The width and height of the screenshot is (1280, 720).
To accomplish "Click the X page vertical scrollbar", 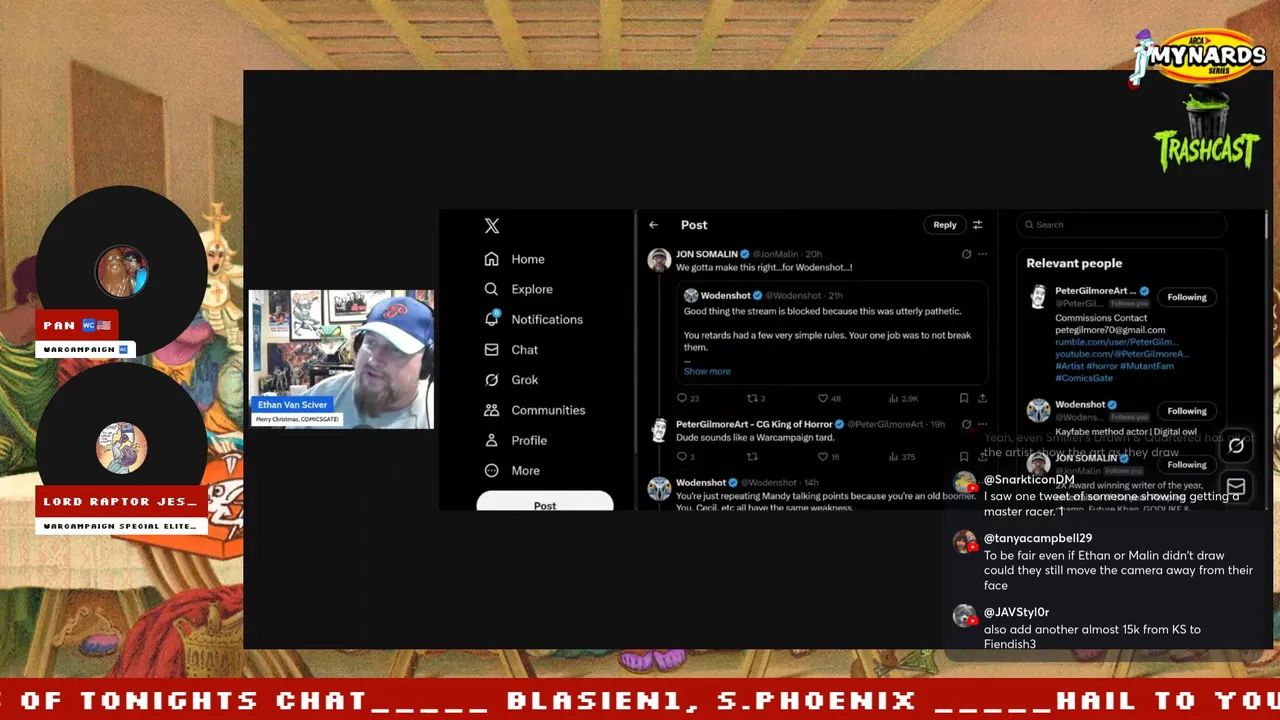I will click(x=1266, y=225).
